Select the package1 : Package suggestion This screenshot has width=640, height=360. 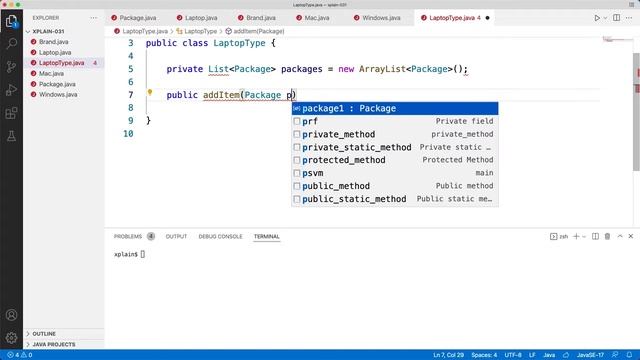click(x=395, y=109)
